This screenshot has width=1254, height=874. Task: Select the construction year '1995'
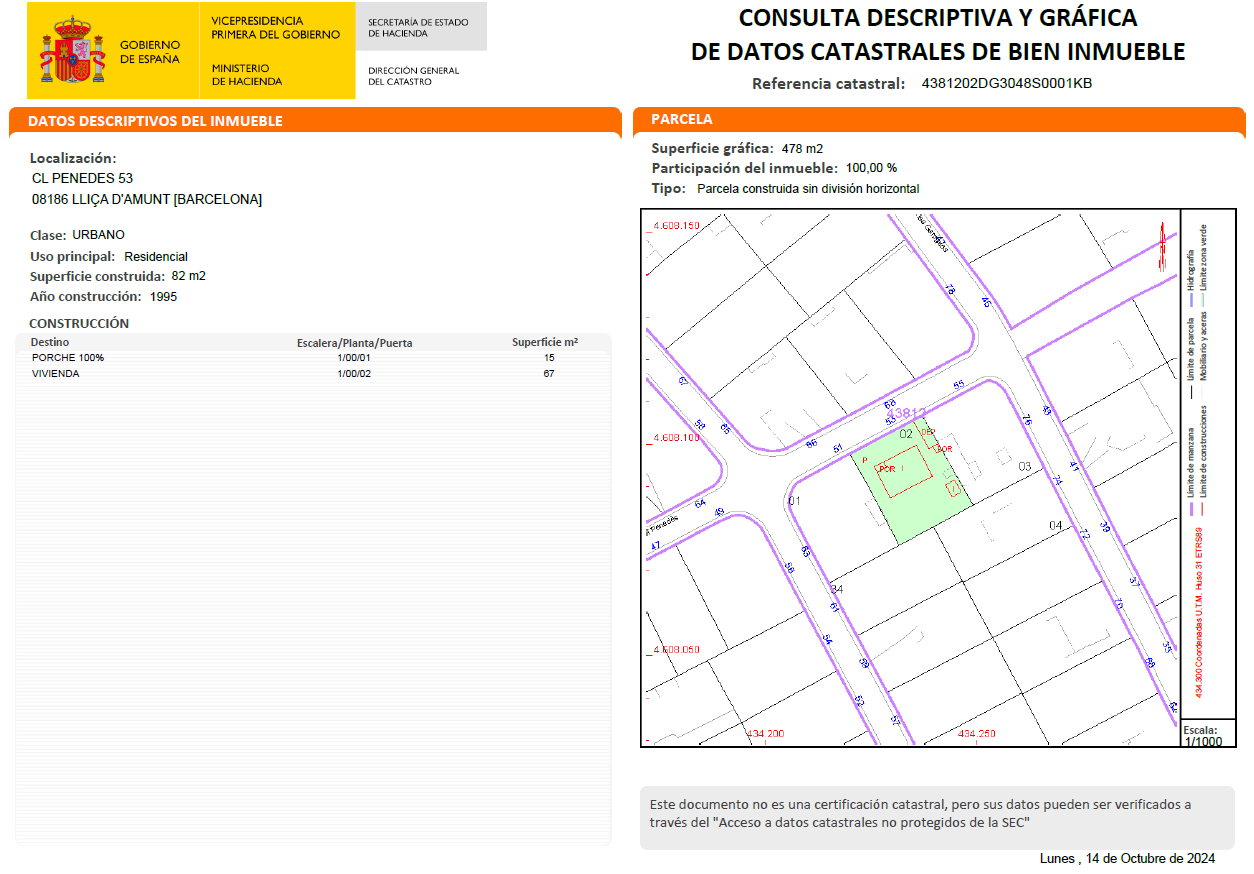(164, 297)
